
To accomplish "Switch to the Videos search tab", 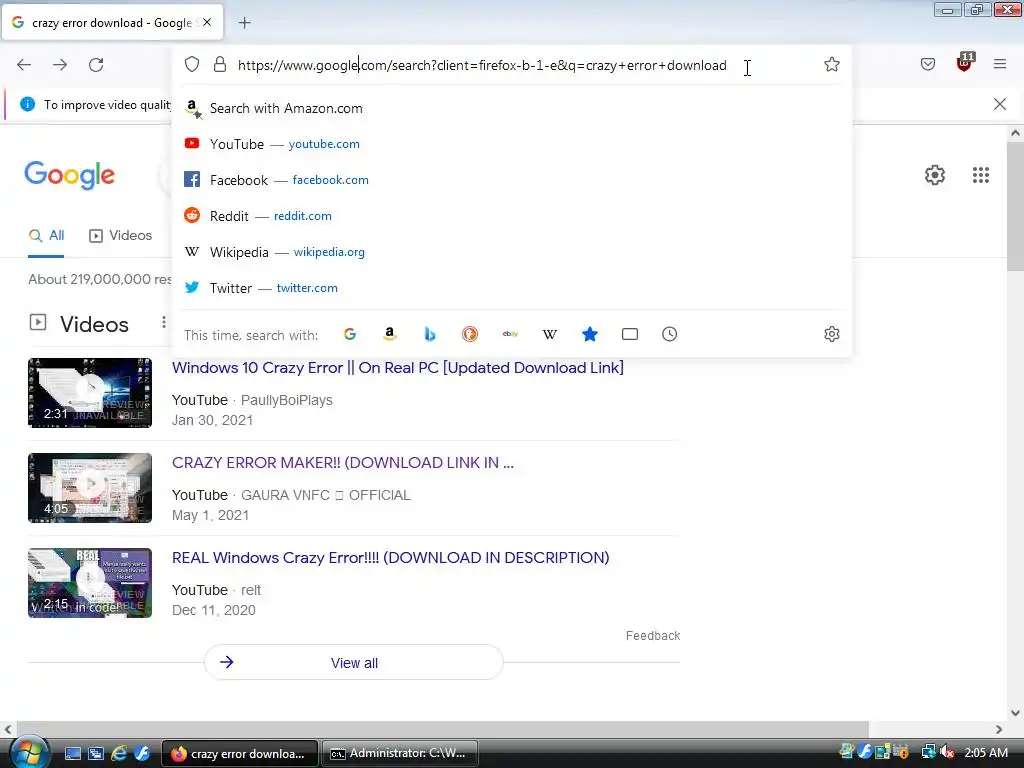I will click(120, 236).
